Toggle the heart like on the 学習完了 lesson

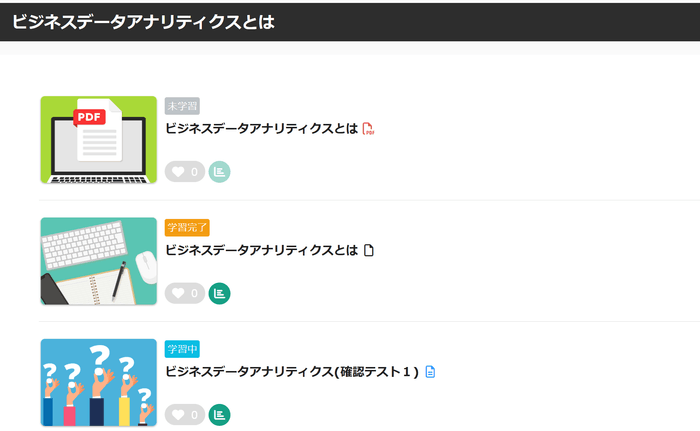[x=179, y=293]
